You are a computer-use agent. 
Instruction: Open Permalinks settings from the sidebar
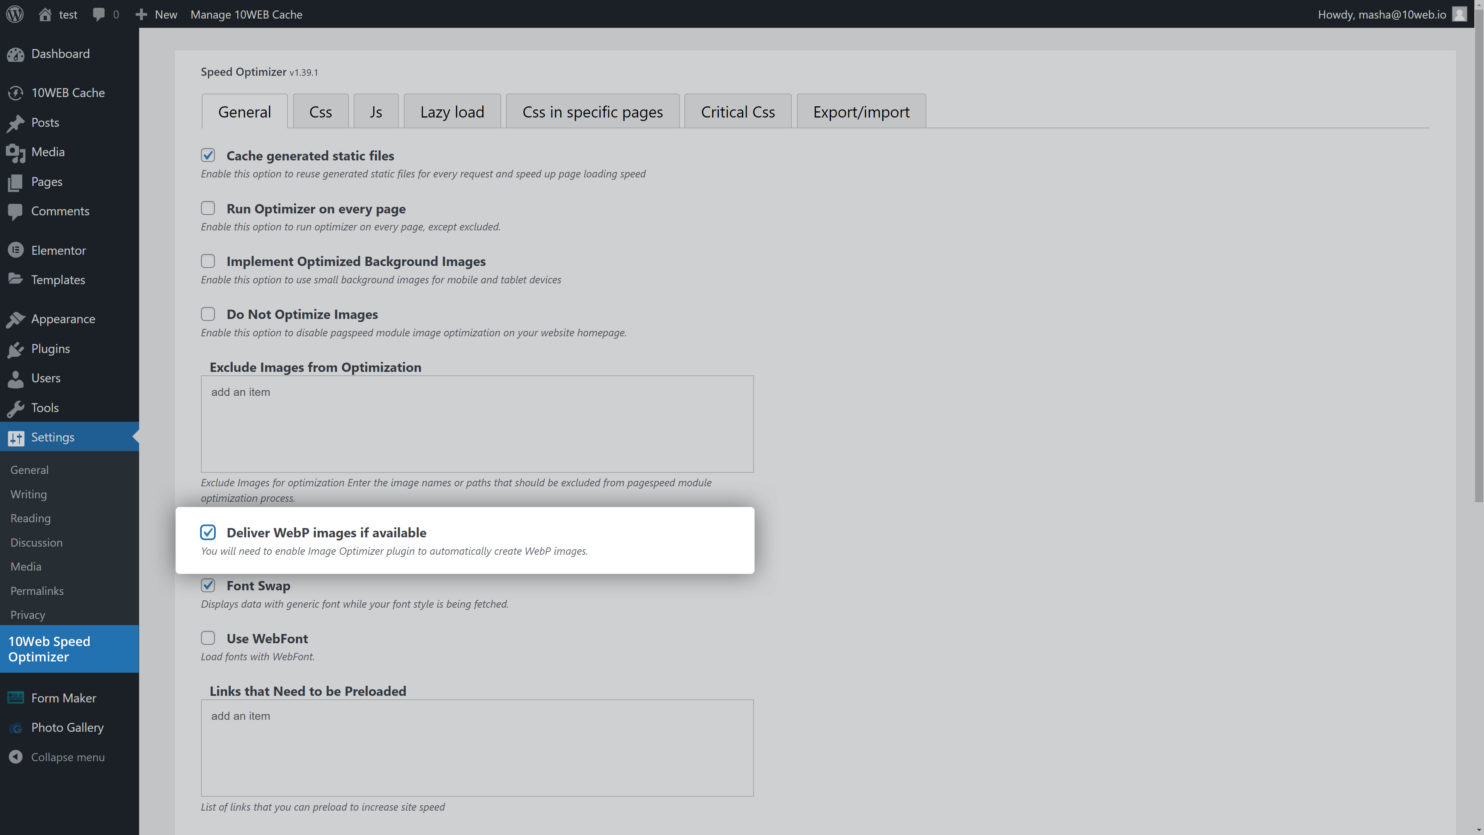(37, 590)
